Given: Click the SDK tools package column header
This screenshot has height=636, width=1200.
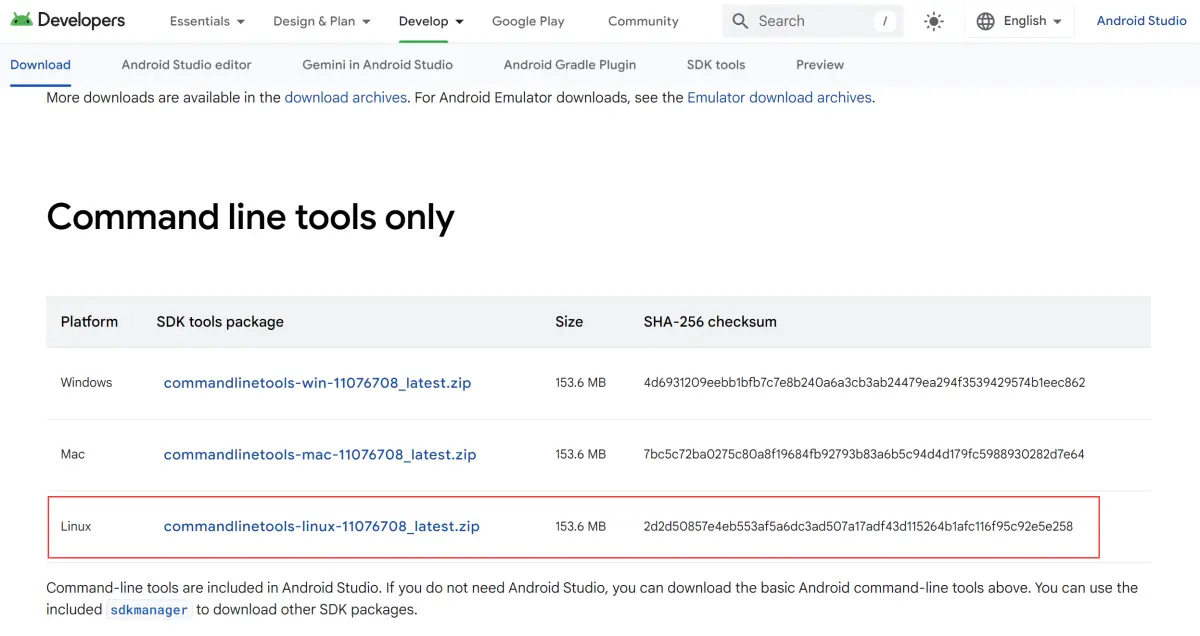Looking at the screenshot, I should click(x=220, y=322).
